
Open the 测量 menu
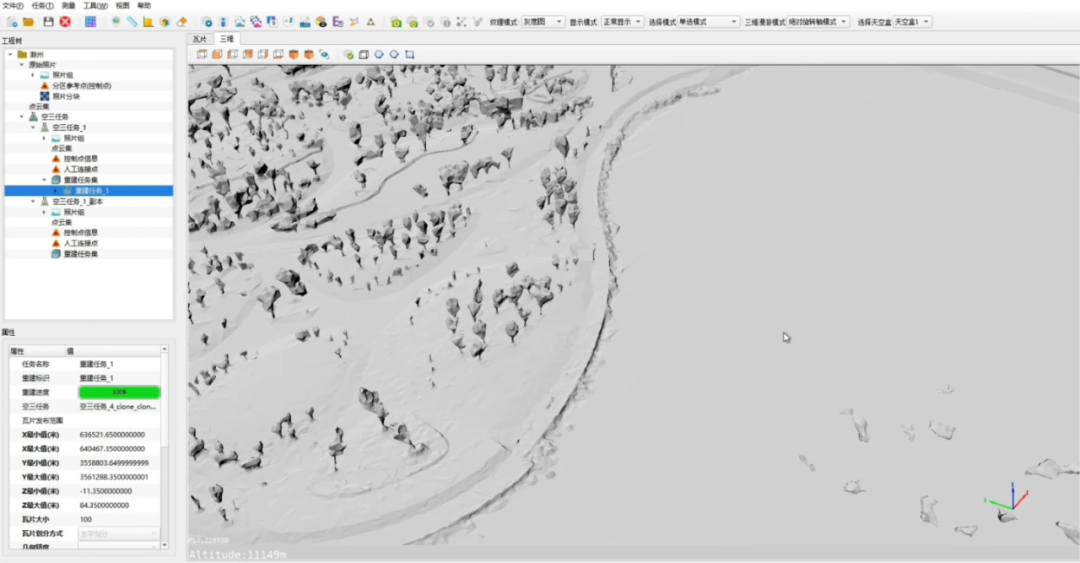(x=69, y=6)
